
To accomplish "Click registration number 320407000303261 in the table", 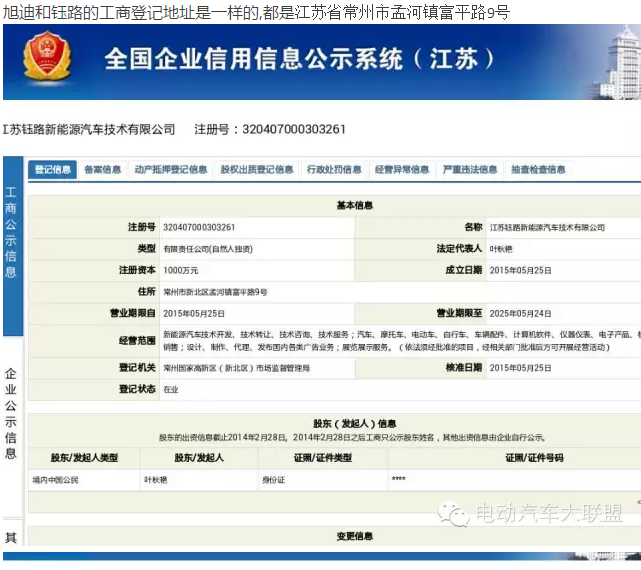I will click(199, 227).
